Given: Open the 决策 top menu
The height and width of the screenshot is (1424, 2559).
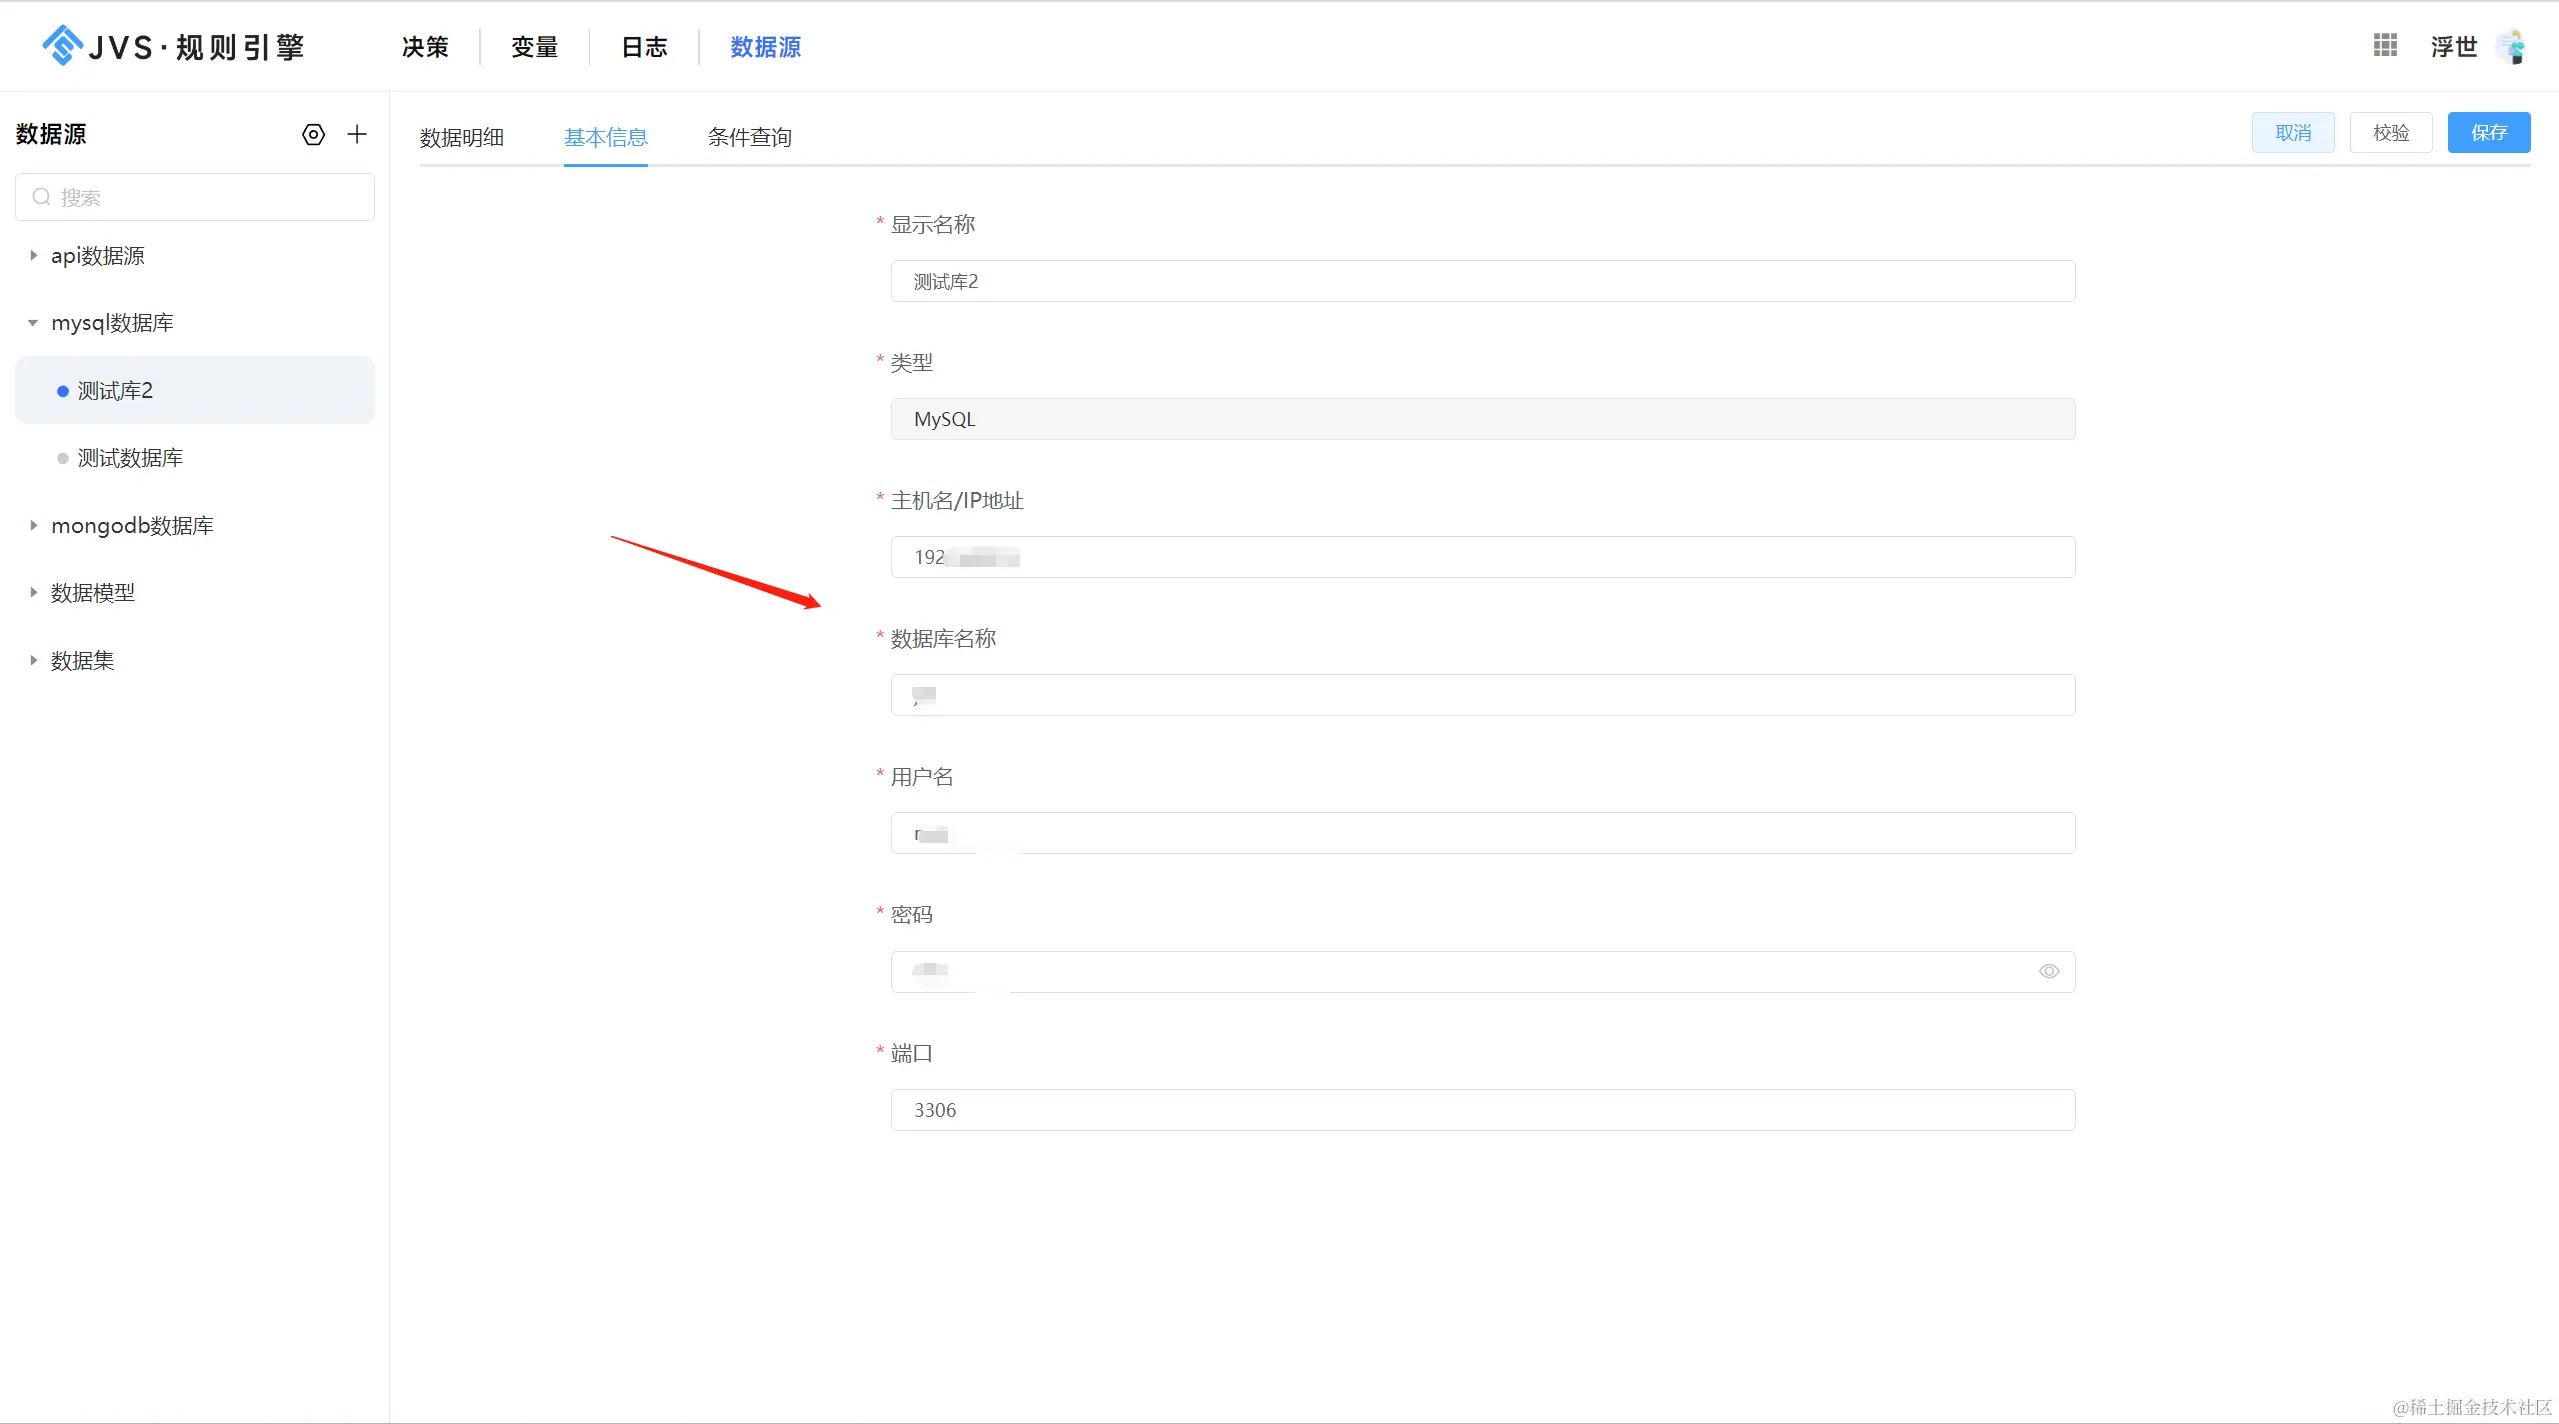Looking at the screenshot, I should (425, 47).
